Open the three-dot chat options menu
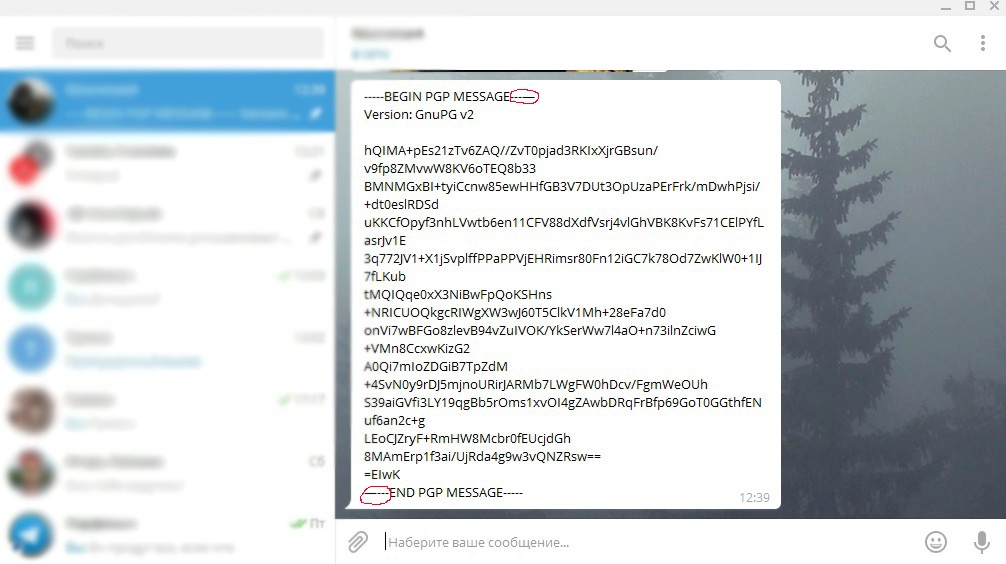1006x564 pixels. (982, 43)
